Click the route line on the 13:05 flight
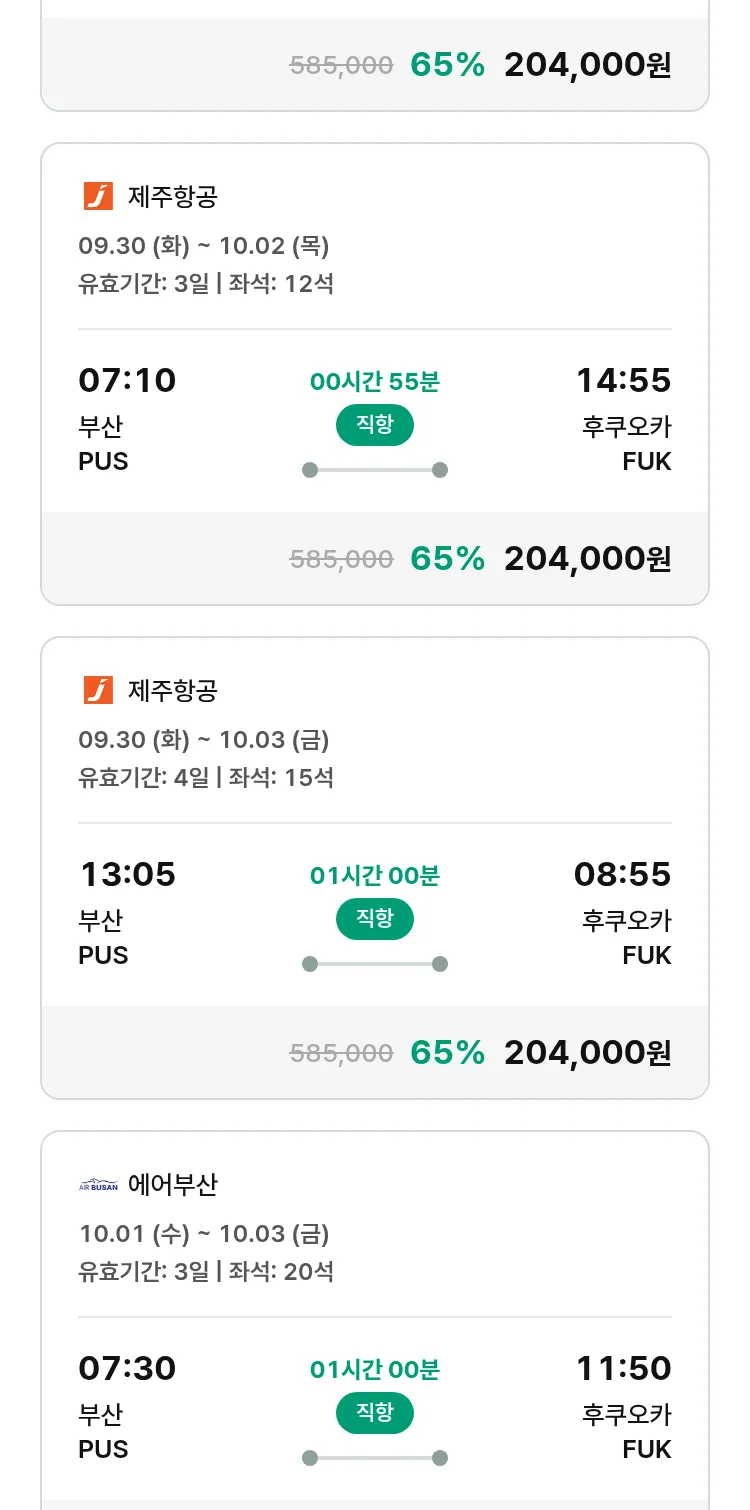 pos(375,964)
